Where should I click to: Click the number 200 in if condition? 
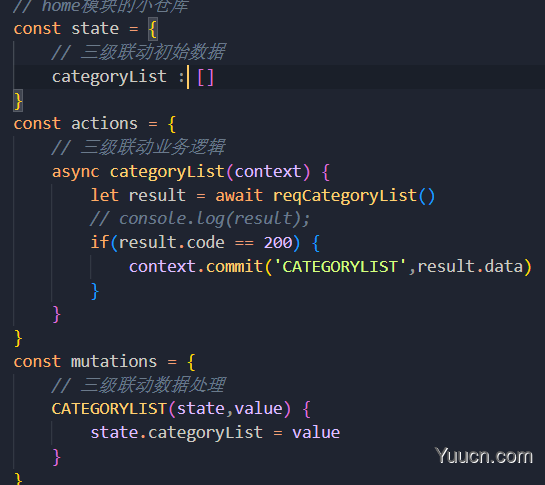tap(278, 243)
